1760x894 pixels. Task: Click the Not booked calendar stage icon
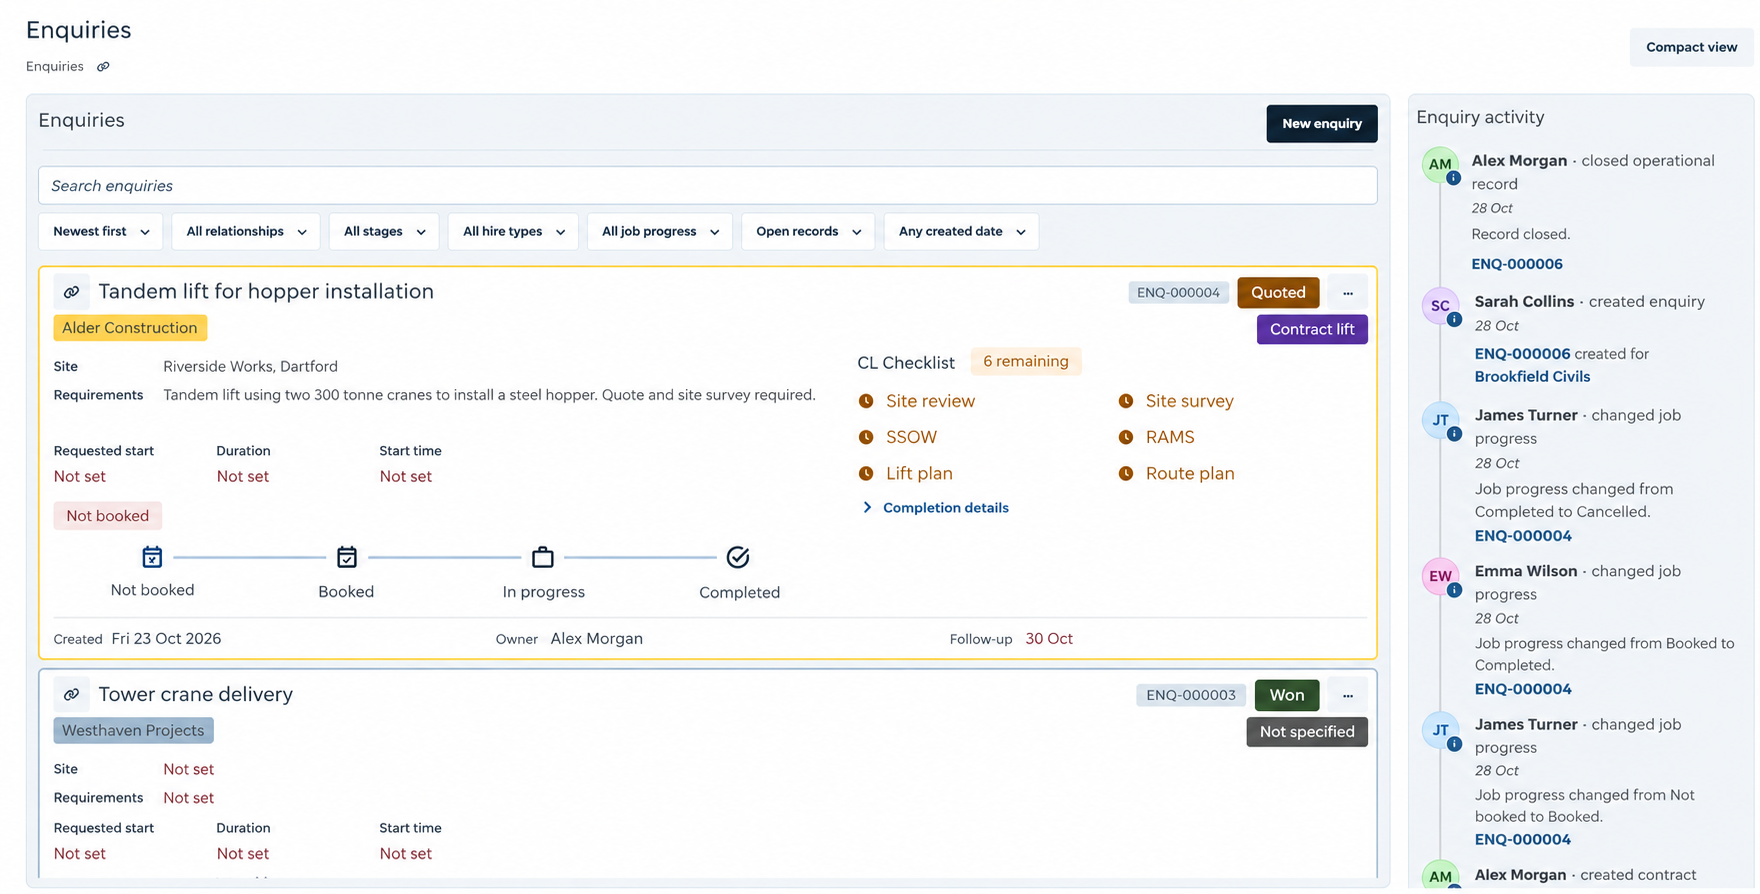152,557
